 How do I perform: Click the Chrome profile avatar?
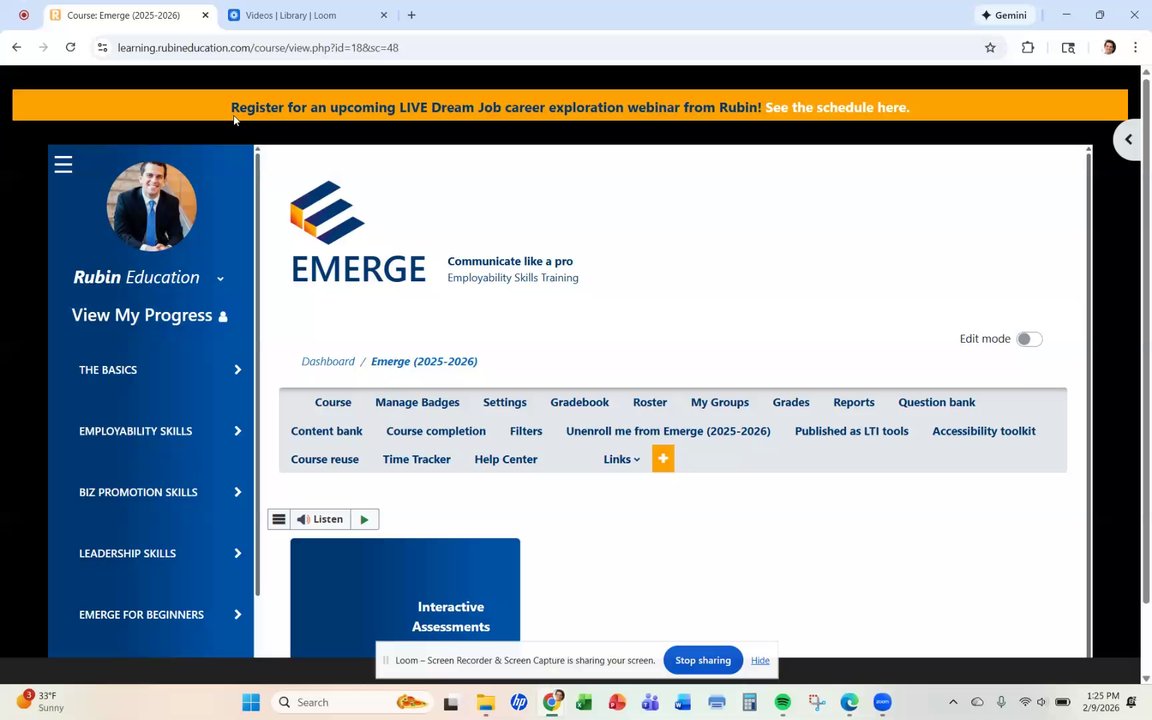coord(1109,48)
